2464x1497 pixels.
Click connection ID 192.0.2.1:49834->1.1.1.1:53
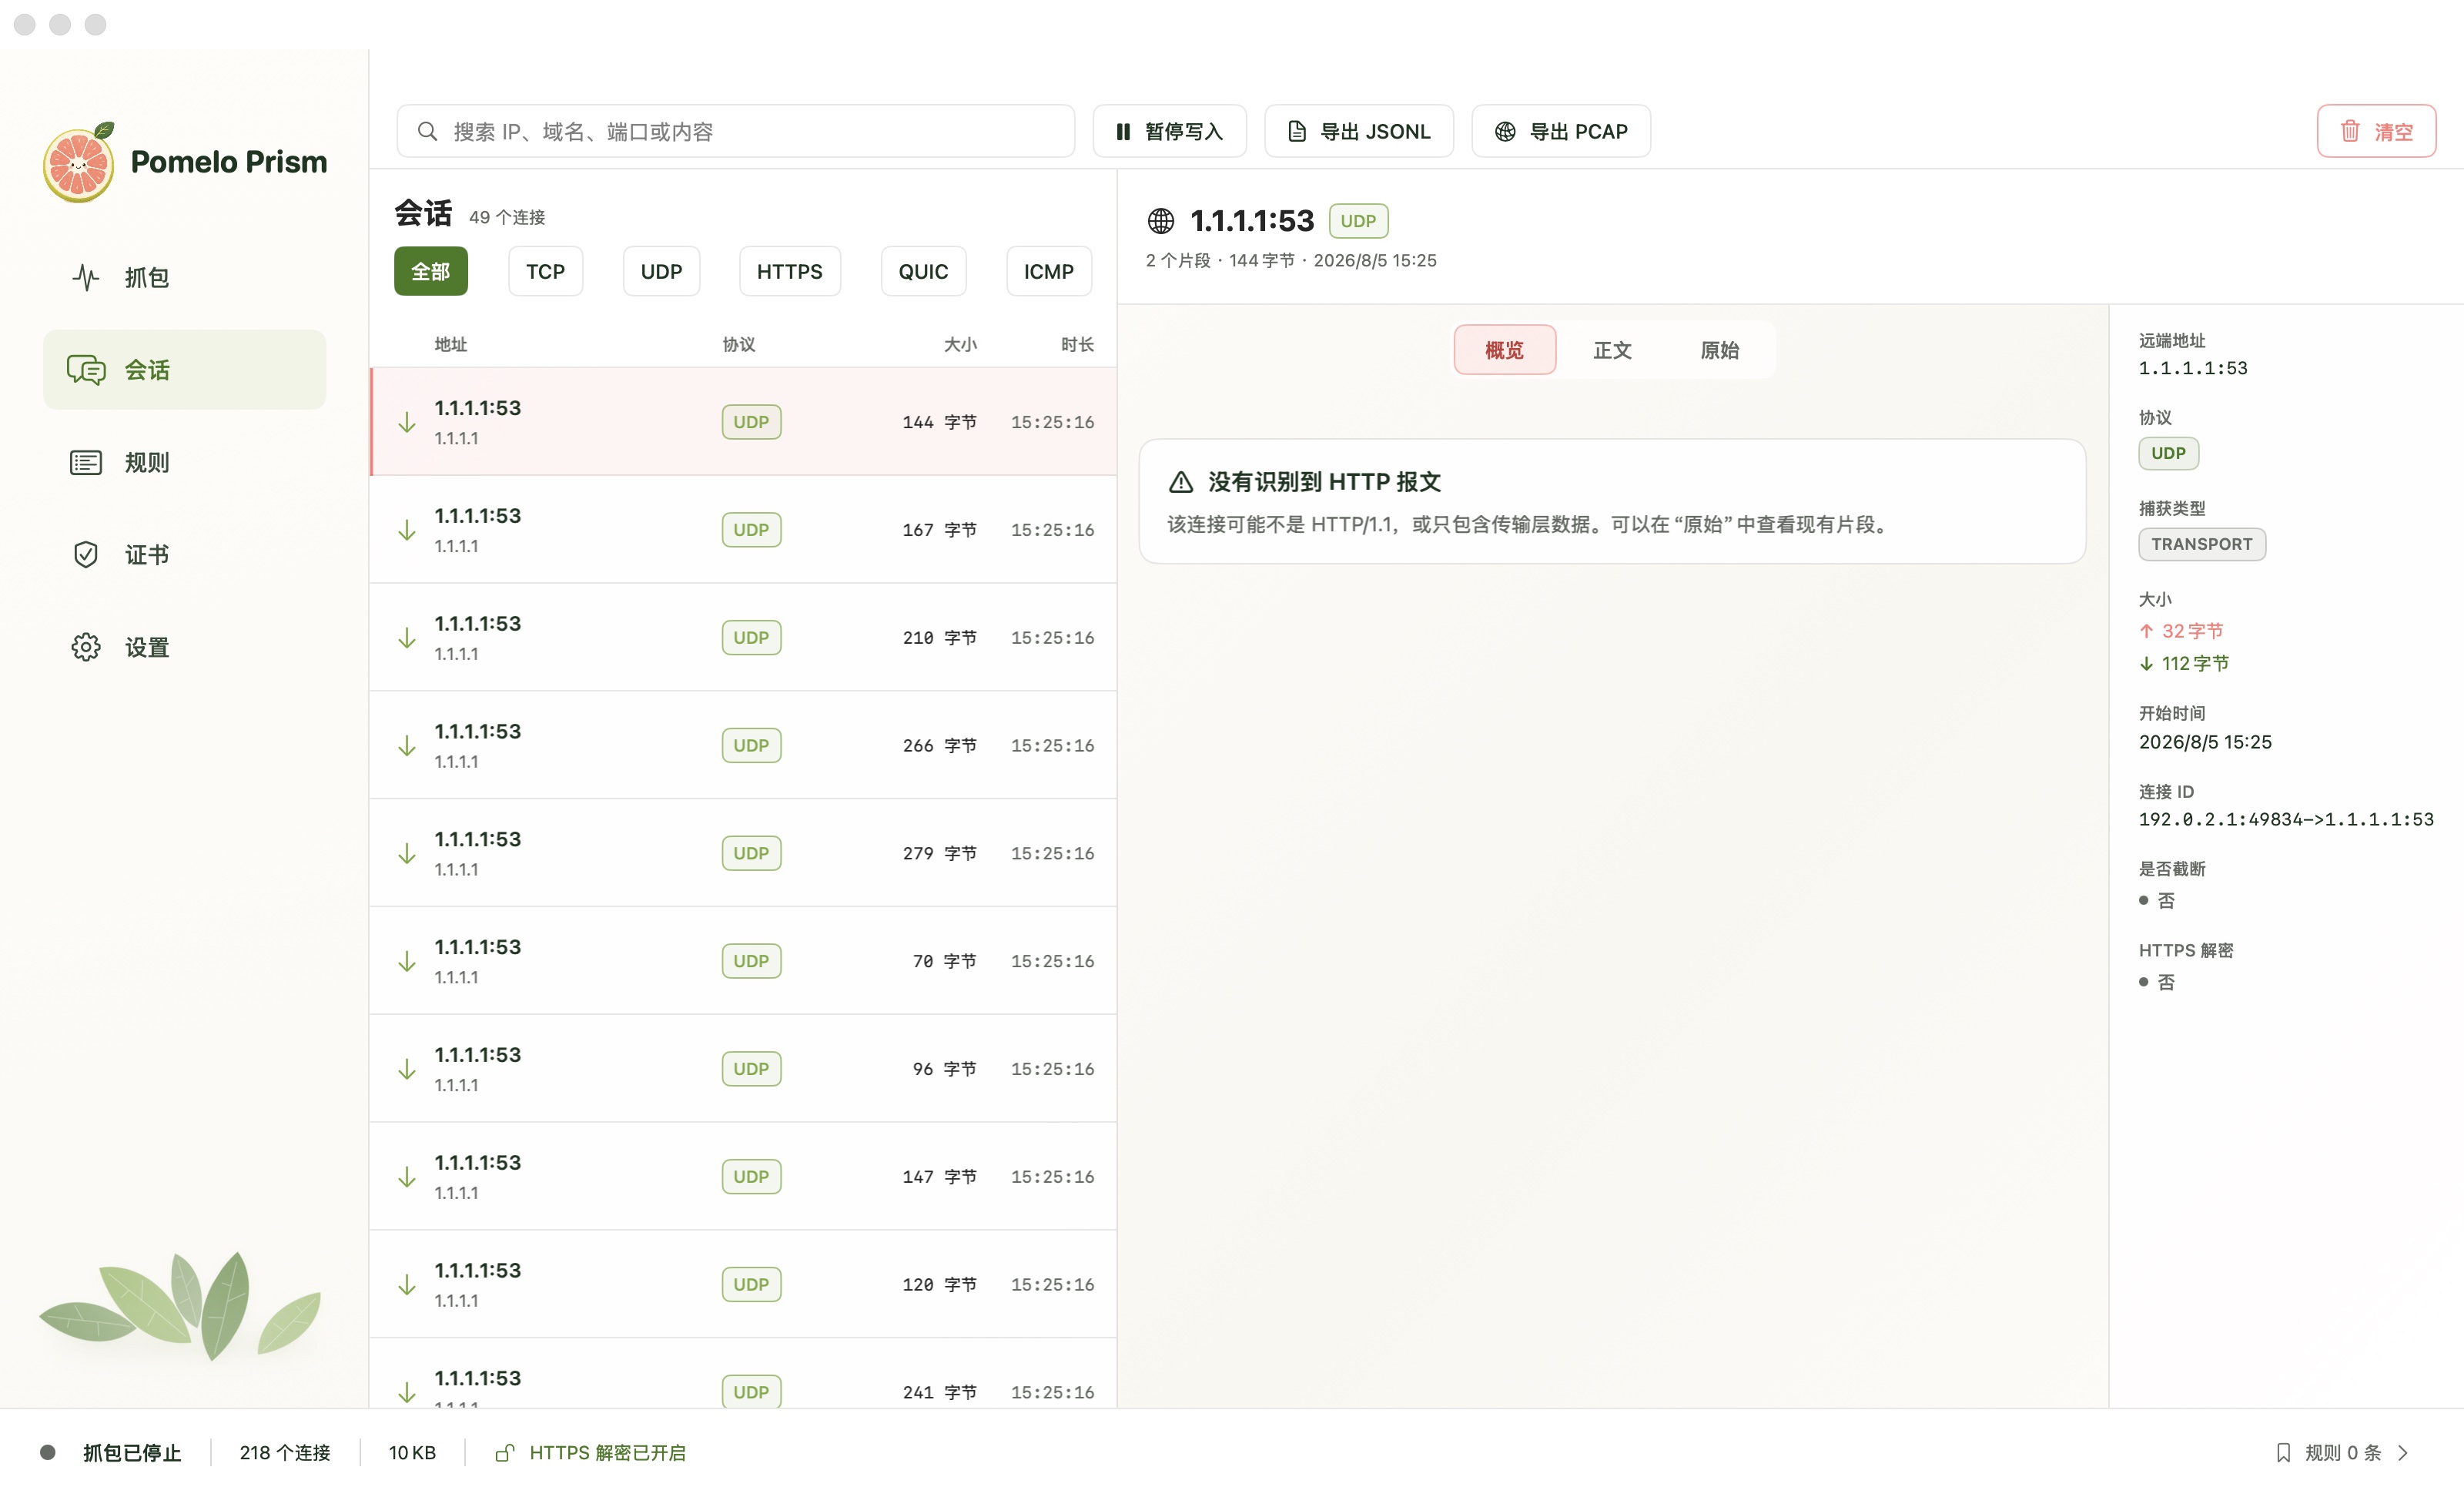coord(2285,819)
